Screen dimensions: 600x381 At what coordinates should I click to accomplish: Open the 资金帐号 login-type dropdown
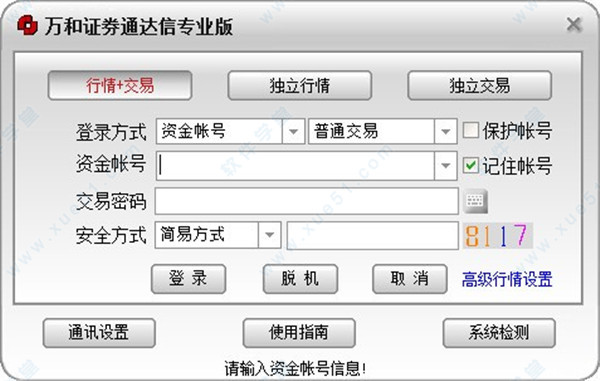[x=293, y=132]
